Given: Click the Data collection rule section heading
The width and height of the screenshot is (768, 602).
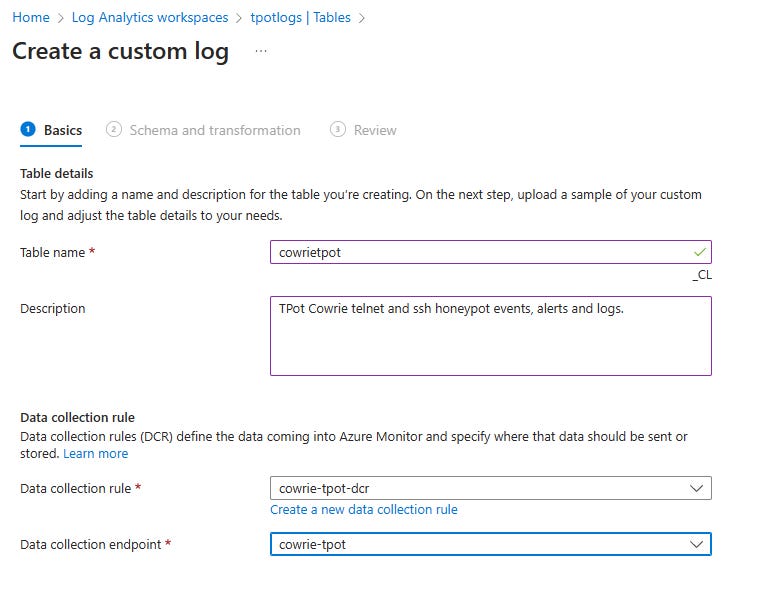Looking at the screenshot, I should [x=77, y=417].
